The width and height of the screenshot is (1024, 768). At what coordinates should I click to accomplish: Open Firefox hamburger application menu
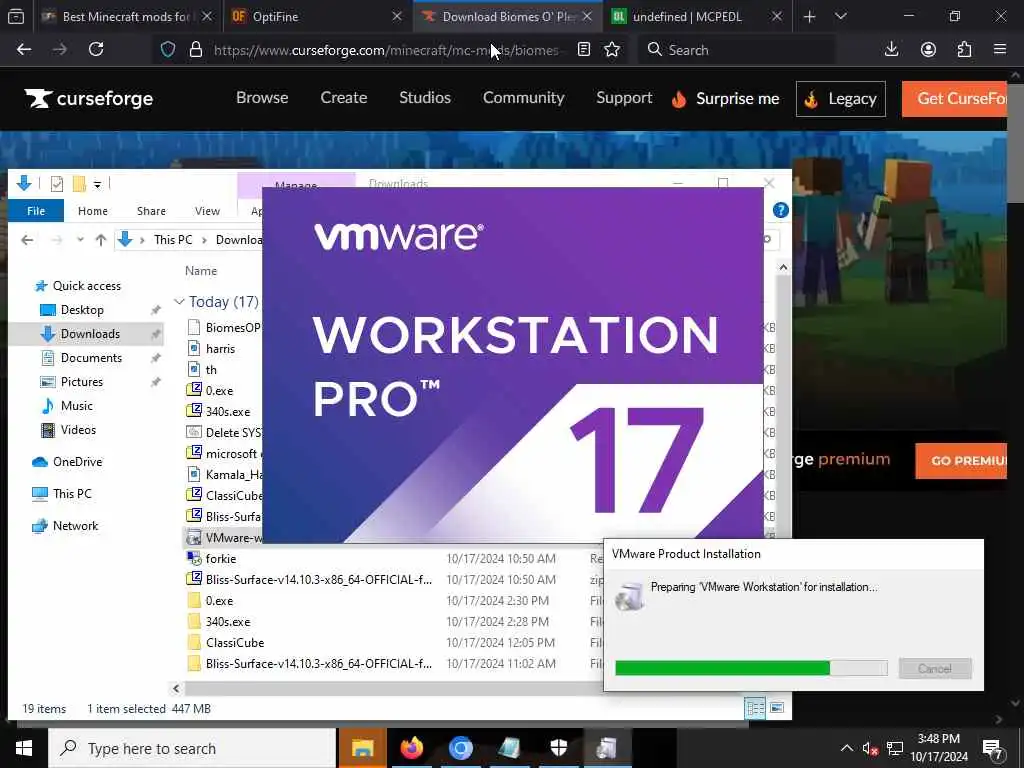coord(1000,50)
